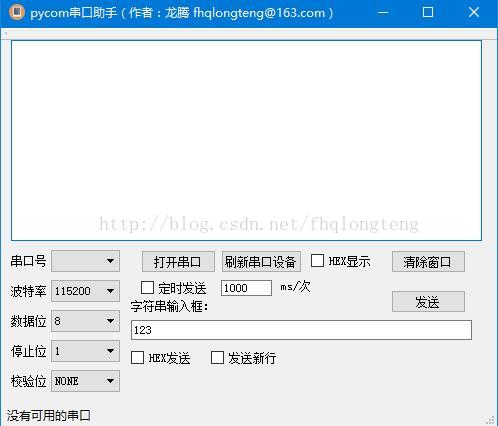Click the 打开串口 button
Viewport: 498px width, 426px height.
[x=178, y=262]
